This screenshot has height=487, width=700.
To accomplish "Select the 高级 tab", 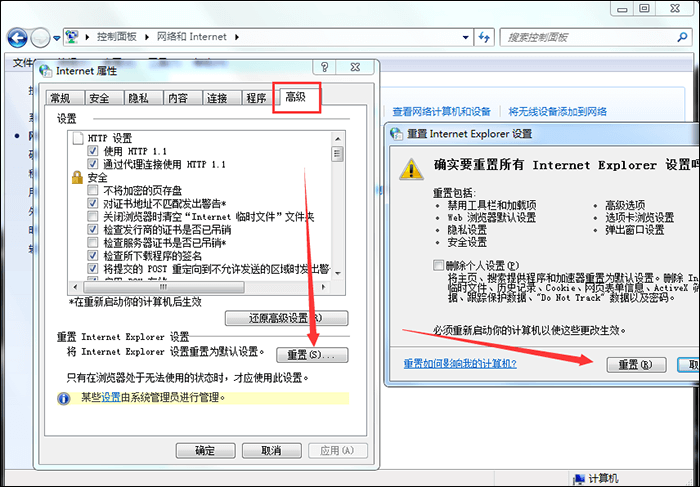I will click(296, 97).
